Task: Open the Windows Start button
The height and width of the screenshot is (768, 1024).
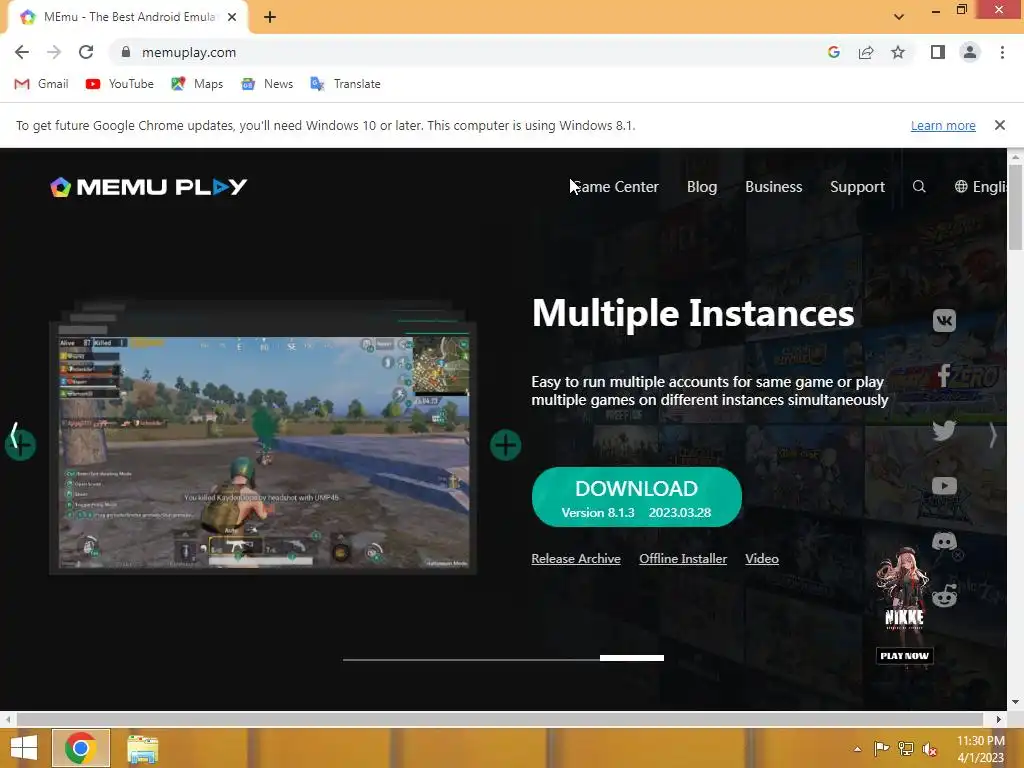Action: coord(24,748)
